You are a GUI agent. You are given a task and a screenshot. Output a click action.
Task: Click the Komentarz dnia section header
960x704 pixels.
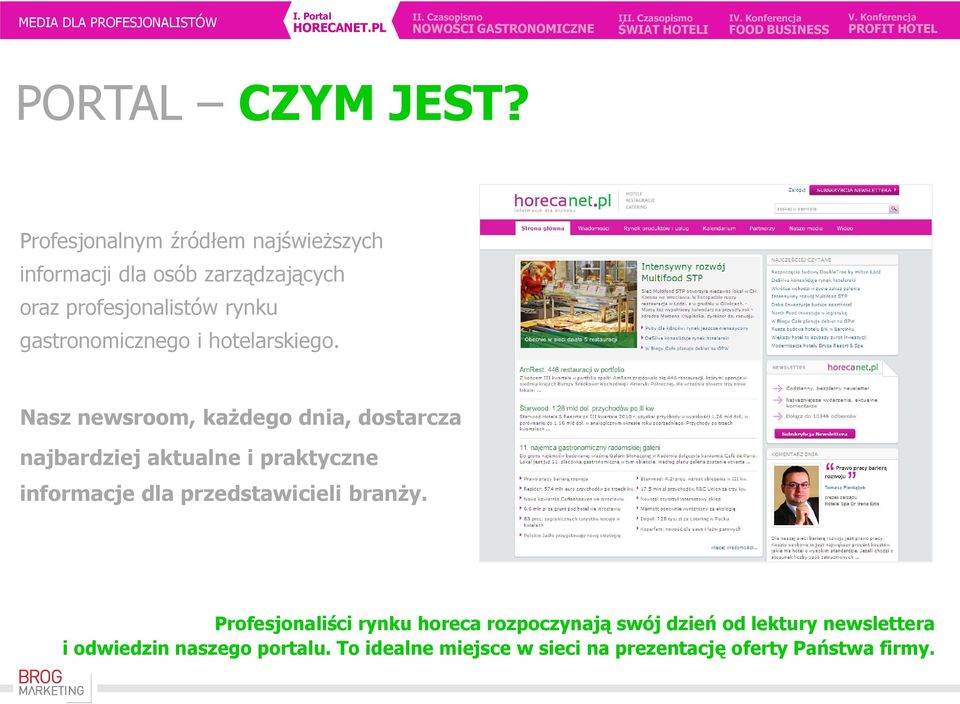pyautogui.click(x=794, y=454)
